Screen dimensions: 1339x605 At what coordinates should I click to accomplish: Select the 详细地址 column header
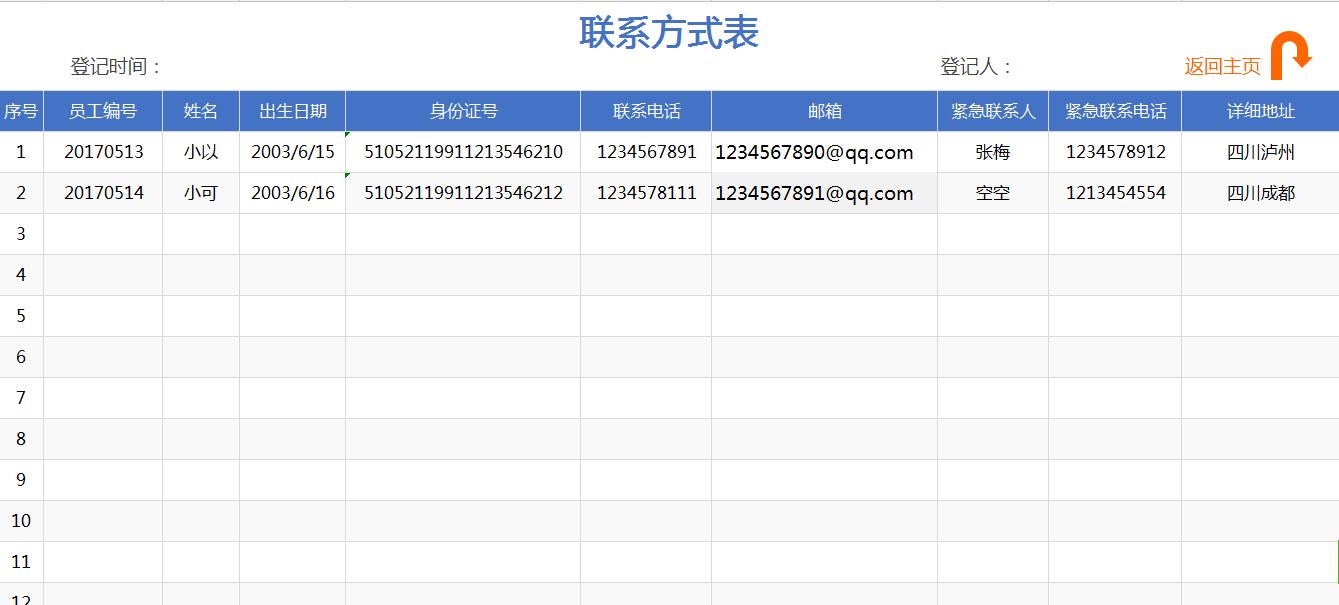pyautogui.click(x=1259, y=111)
